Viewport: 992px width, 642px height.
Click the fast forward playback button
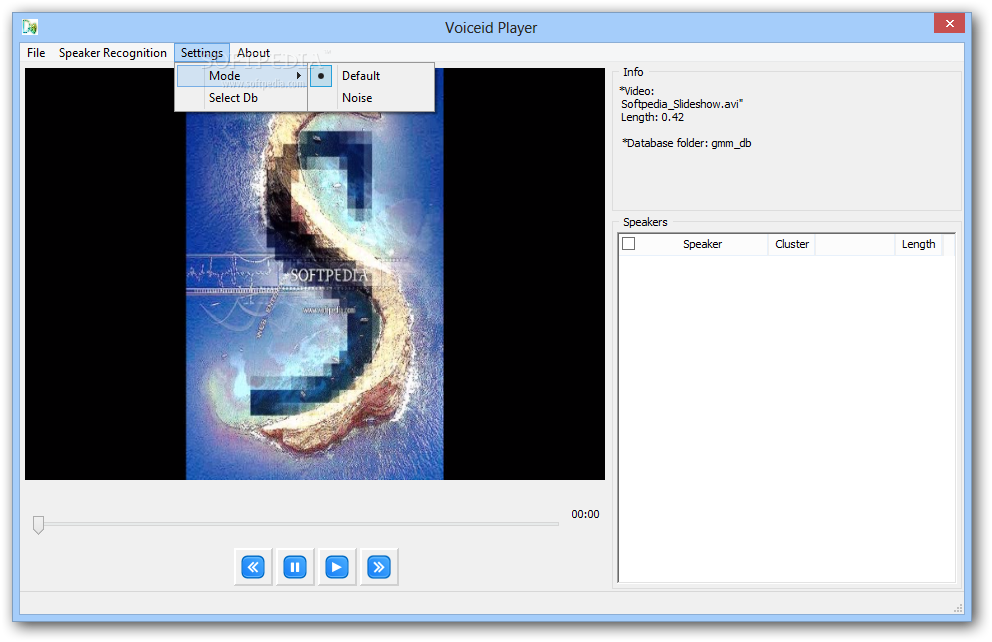click(378, 567)
